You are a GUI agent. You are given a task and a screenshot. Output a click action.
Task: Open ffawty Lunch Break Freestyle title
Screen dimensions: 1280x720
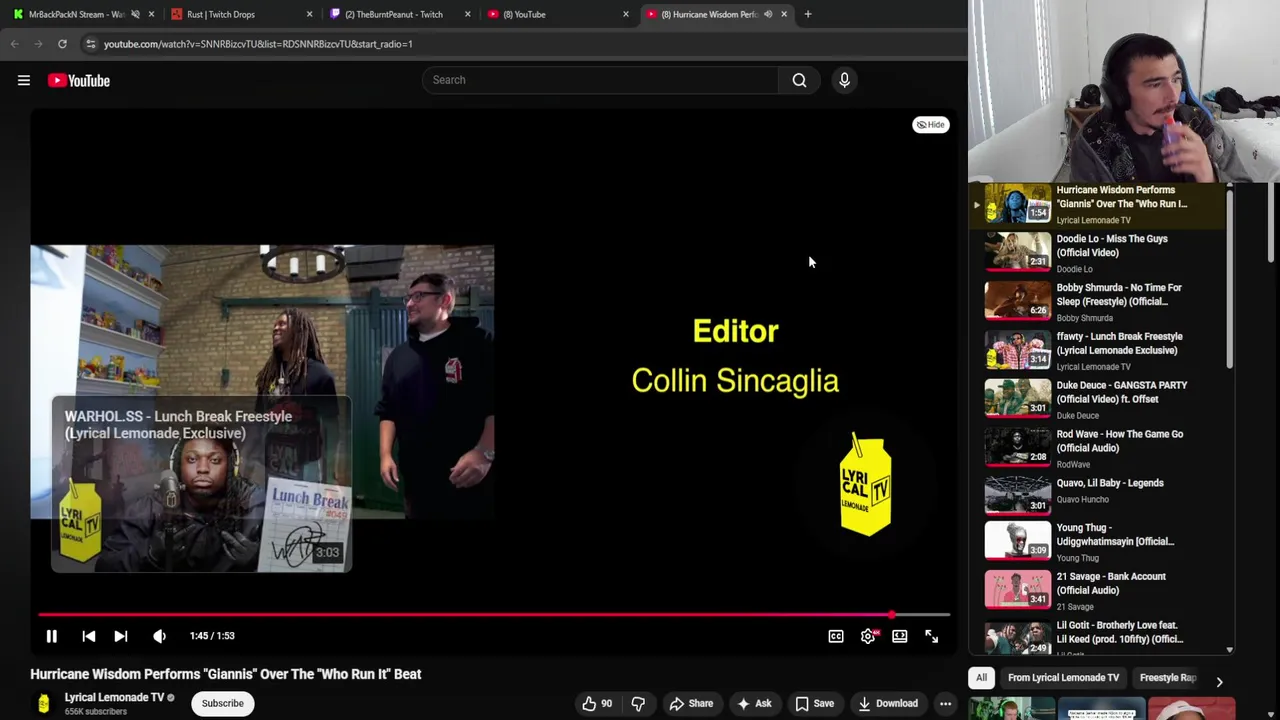pos(1119,343)
